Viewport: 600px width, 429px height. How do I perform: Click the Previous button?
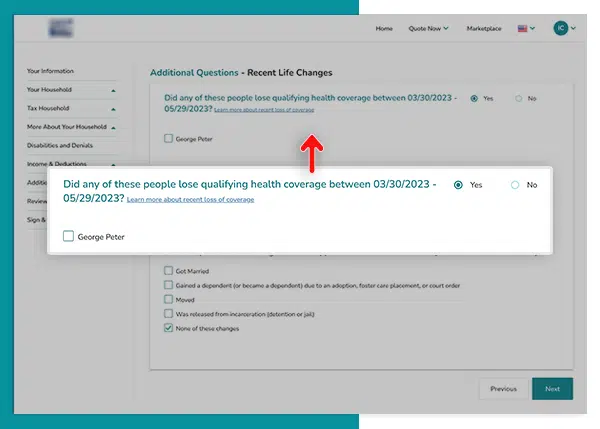coord(503,389)
